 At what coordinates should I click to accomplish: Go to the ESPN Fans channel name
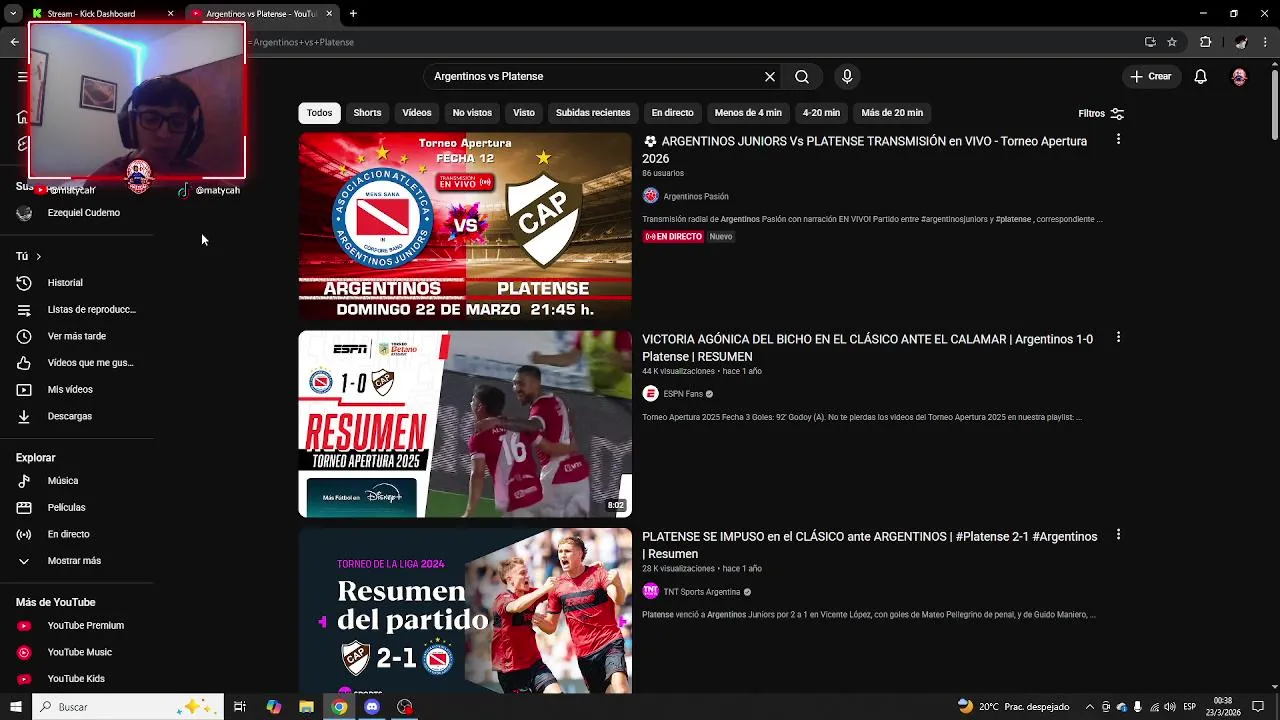pyautogui.click(x=683, y=394)
